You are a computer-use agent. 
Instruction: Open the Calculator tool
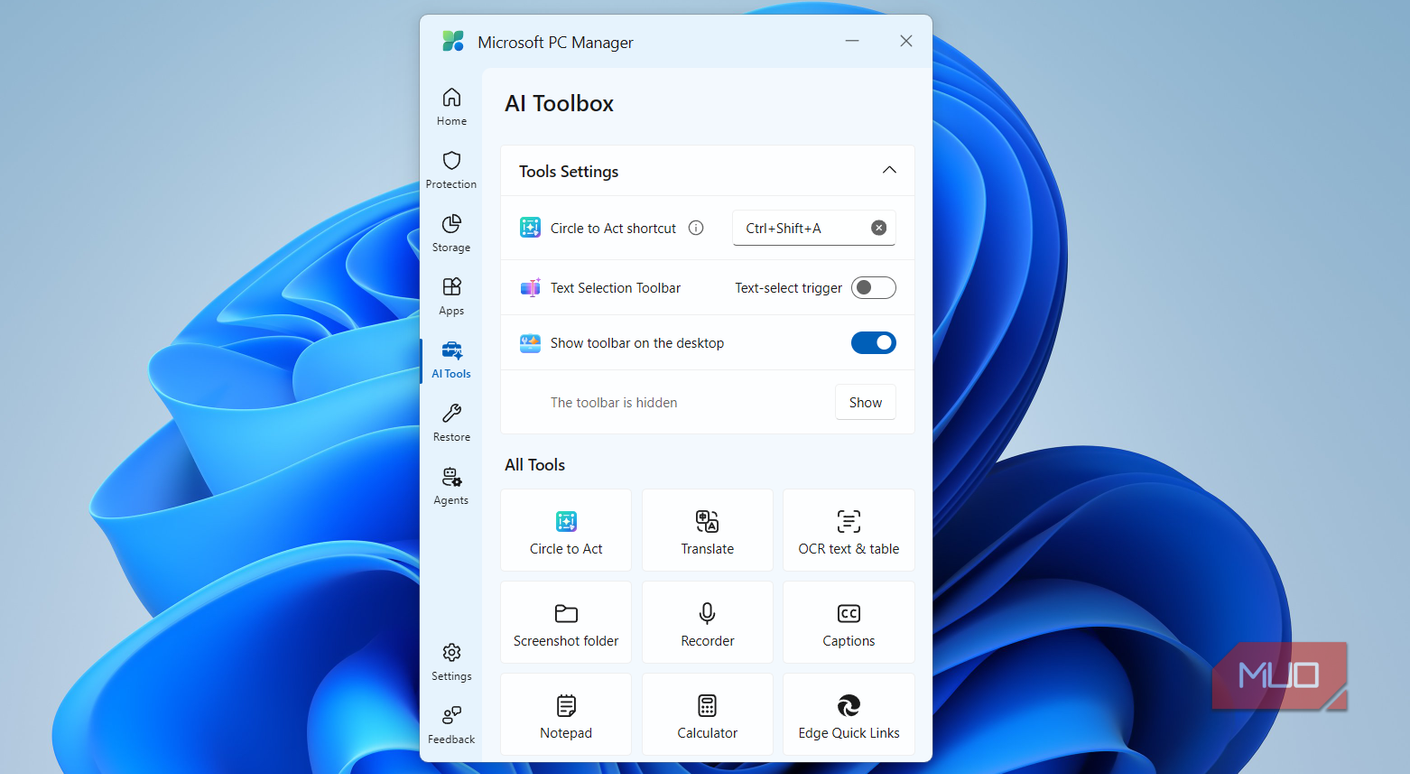click(x=707, y=714)
